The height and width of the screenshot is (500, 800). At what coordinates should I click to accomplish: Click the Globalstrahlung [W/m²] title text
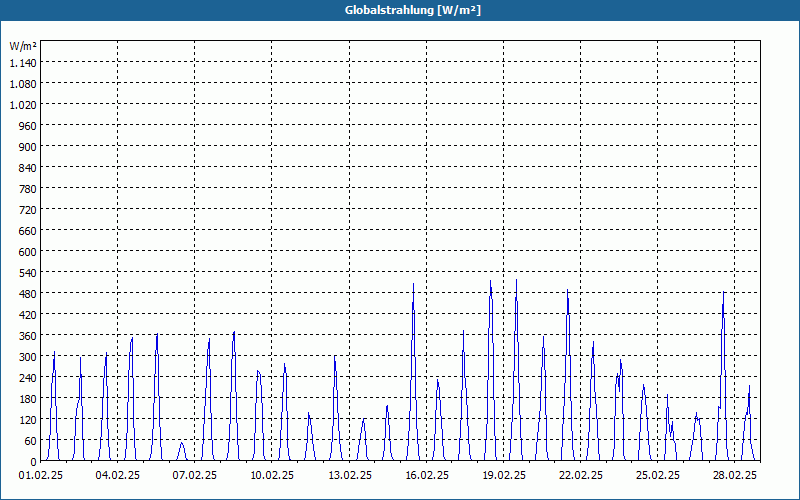click(x=412, y=10)
